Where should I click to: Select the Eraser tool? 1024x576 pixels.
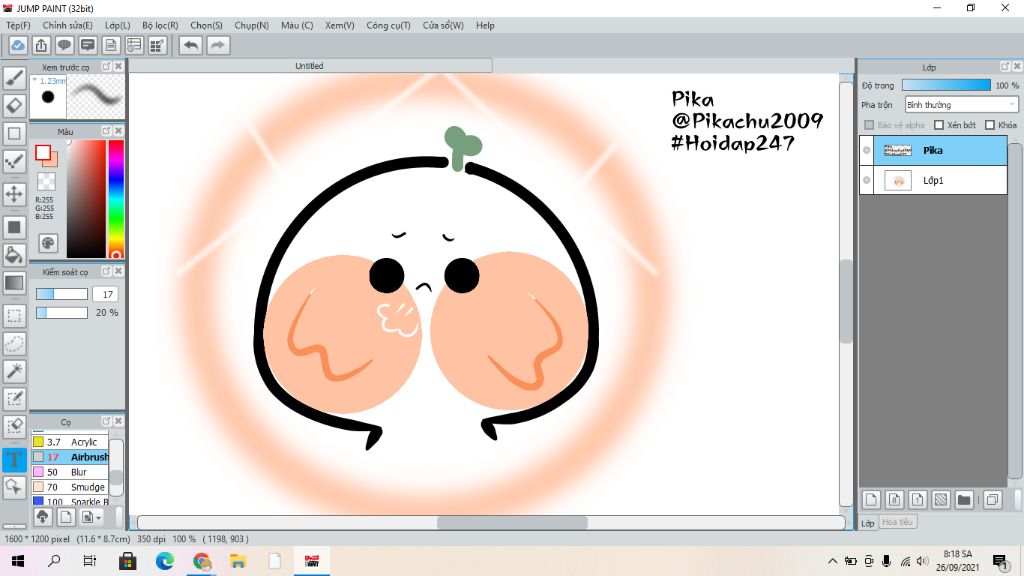tap(14, 105)
